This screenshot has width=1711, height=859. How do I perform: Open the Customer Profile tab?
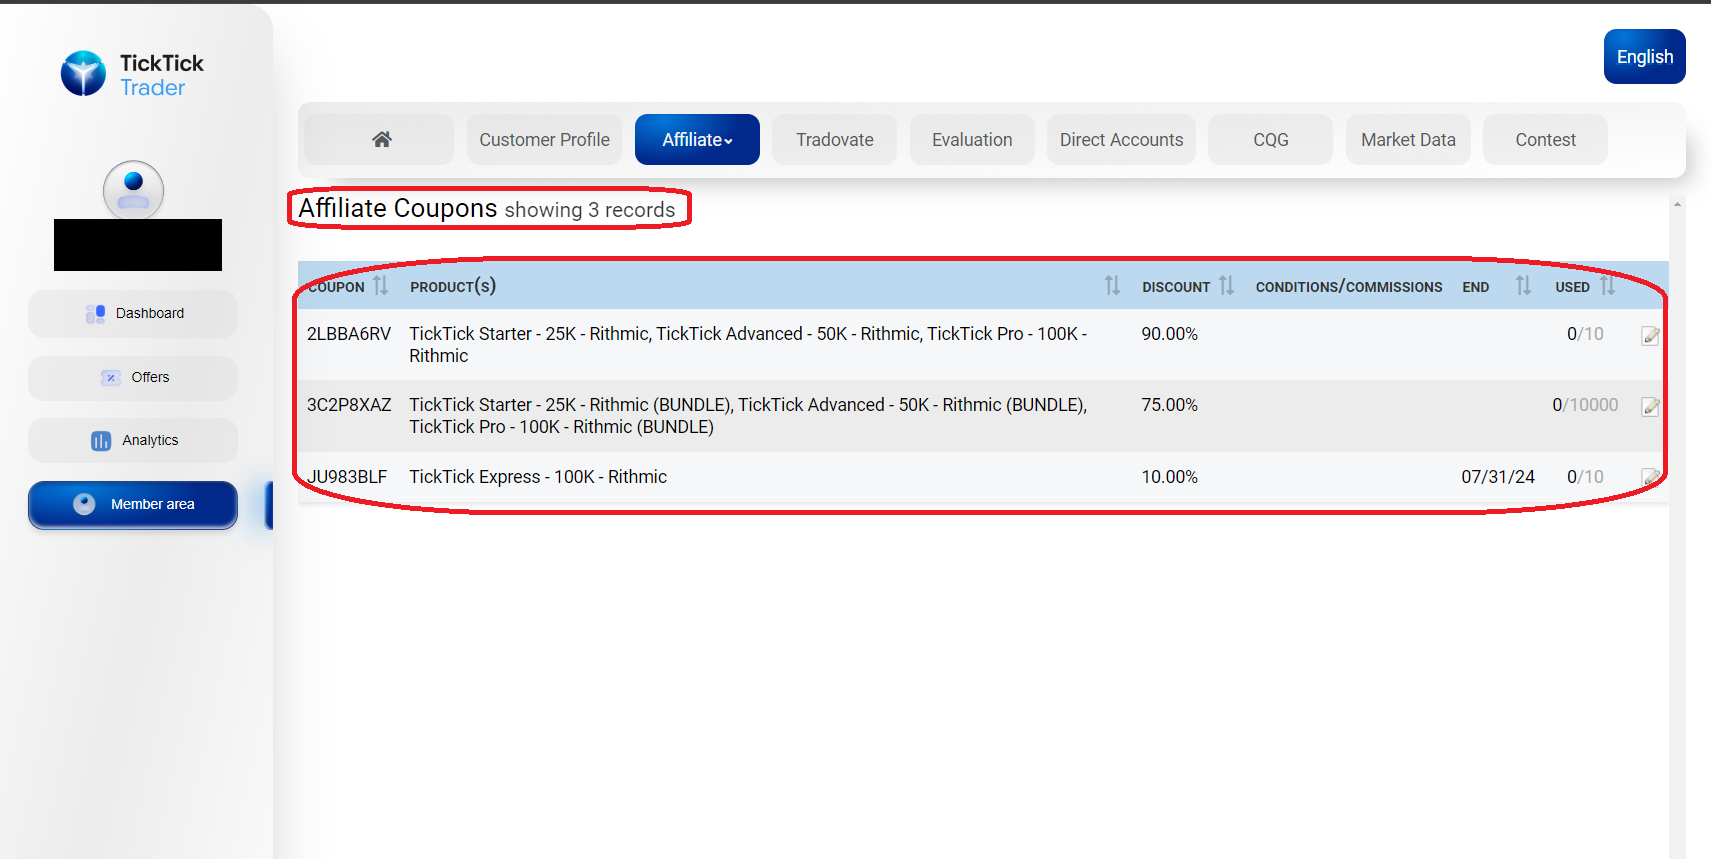(x=544, y=139)
